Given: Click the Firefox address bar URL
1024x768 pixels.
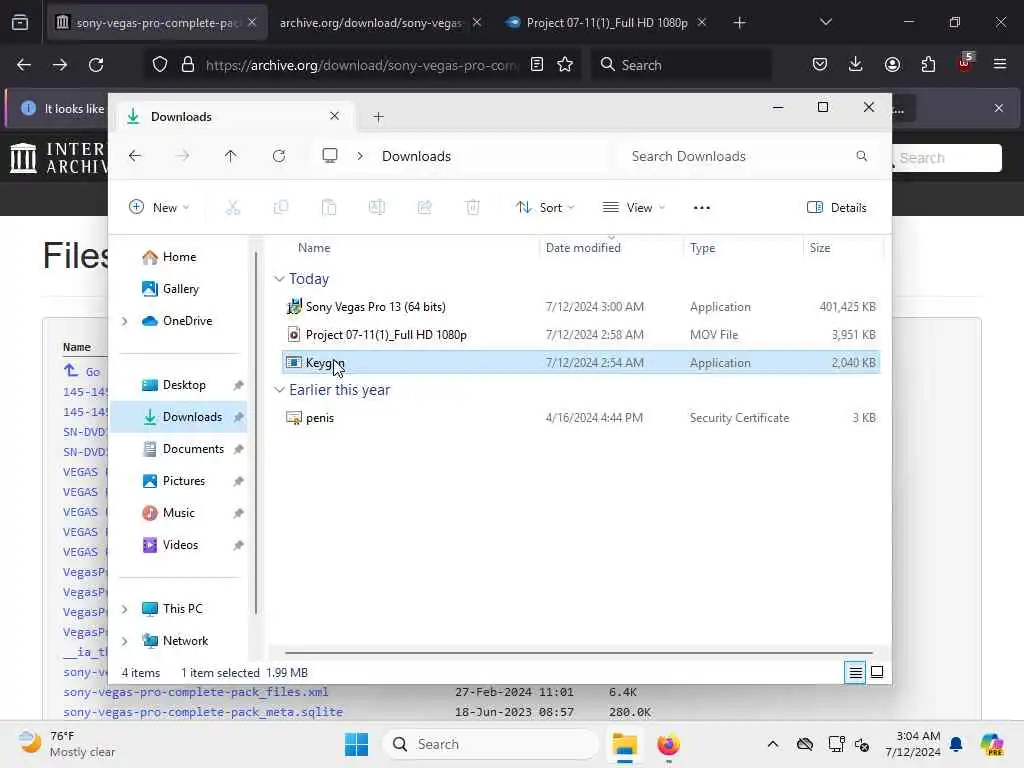Looking at the screenshot, I should 362,65.
